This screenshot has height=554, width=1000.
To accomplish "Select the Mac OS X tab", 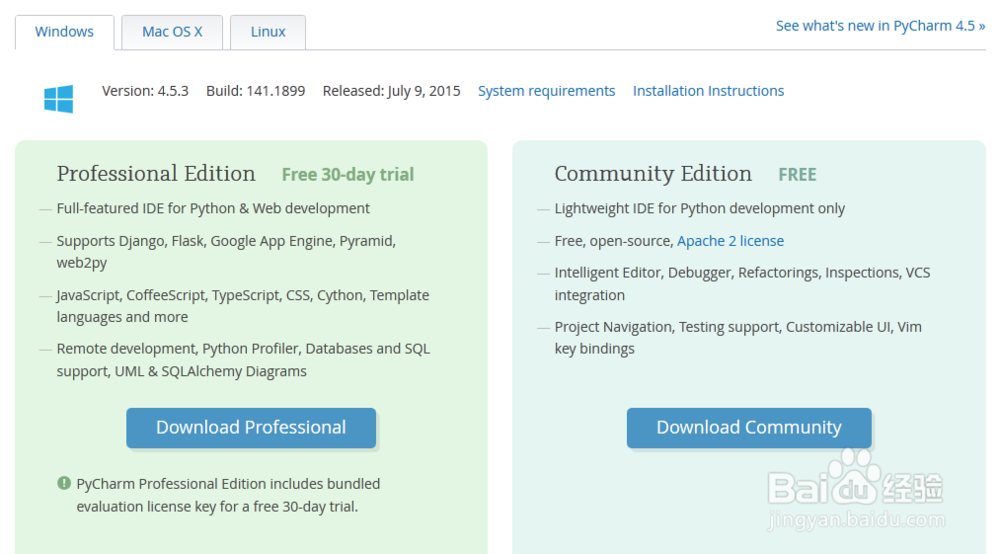I will point(172,32).
